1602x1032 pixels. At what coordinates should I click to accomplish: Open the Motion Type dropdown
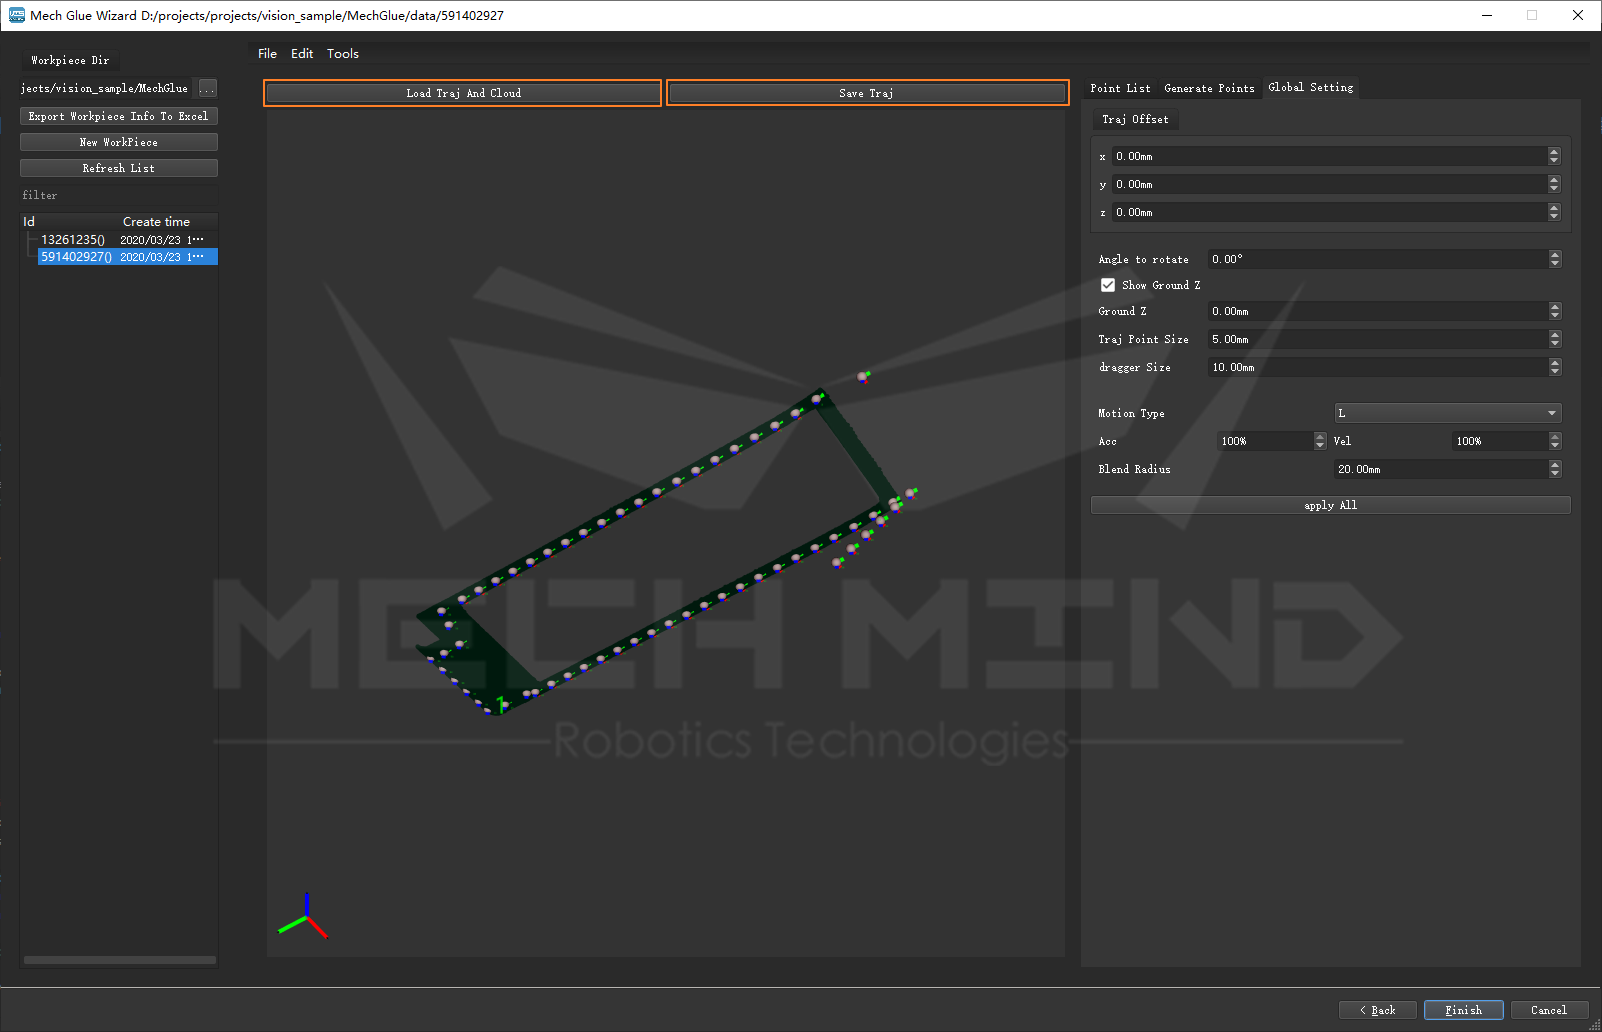click(x=1447, y=413)
